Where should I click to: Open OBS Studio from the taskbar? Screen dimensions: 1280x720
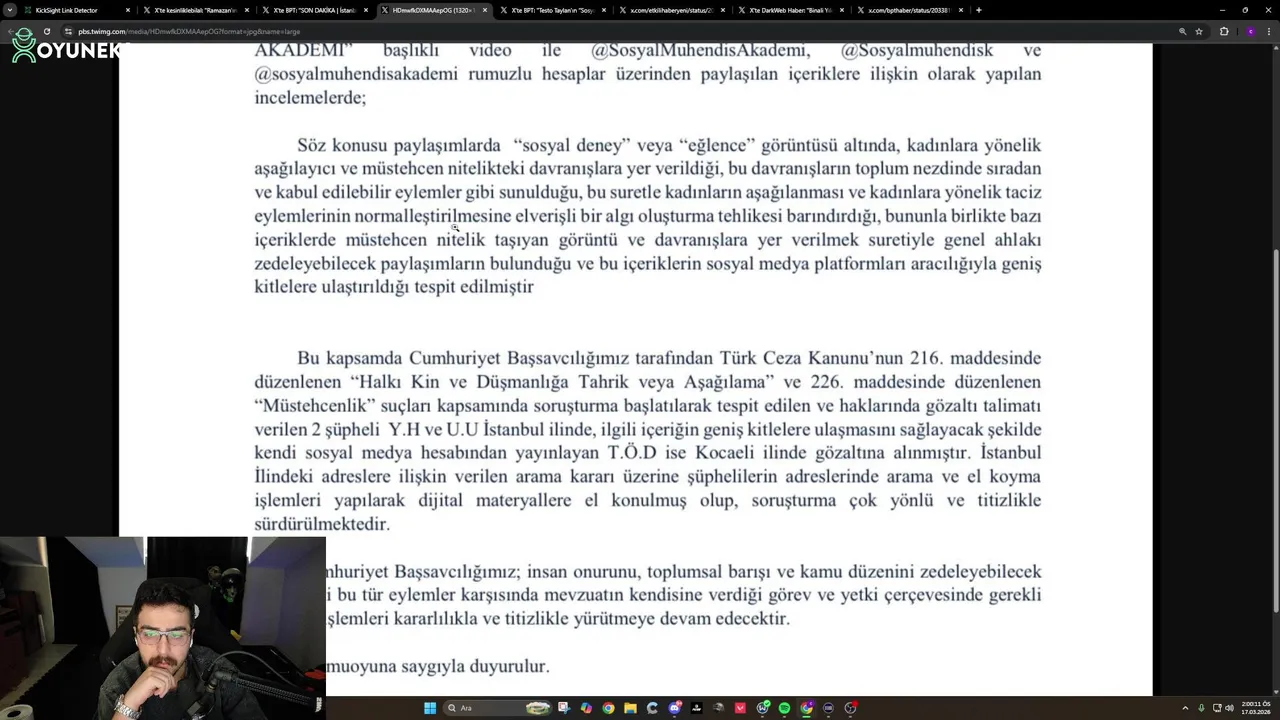(x=851, y=708)
